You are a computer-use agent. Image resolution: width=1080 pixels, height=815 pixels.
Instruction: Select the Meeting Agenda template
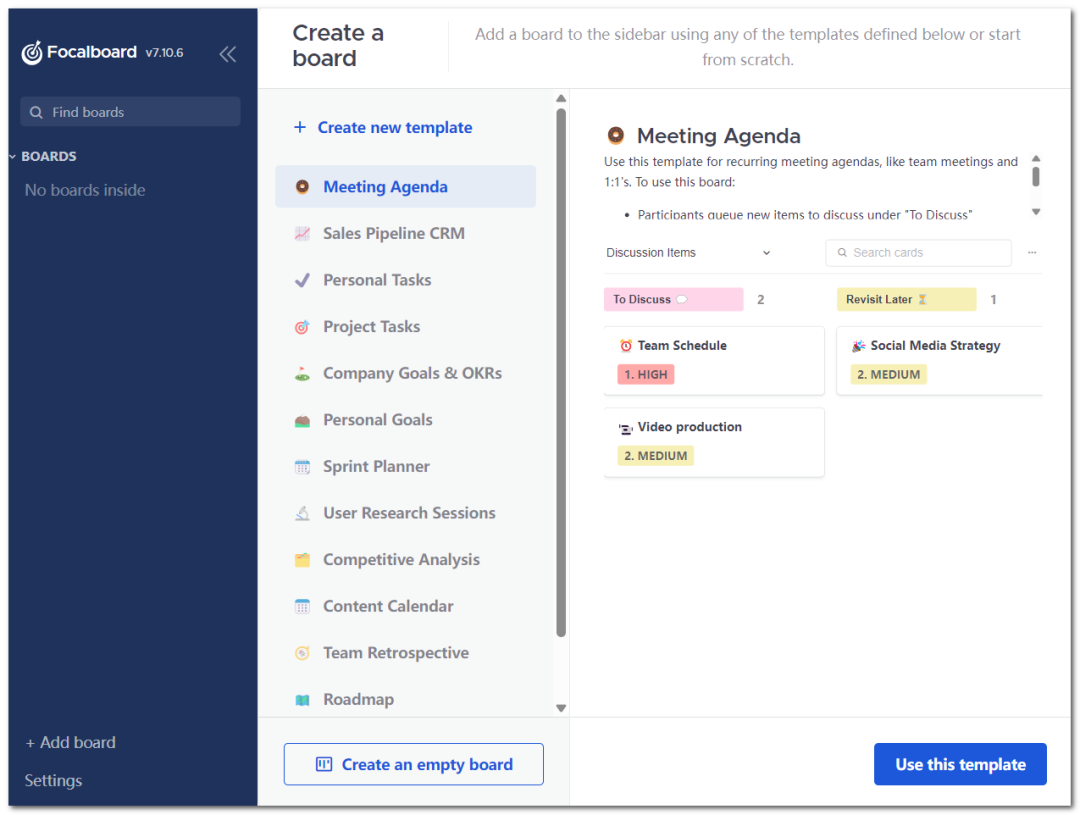pyautogui.click(x=406, y=187)
